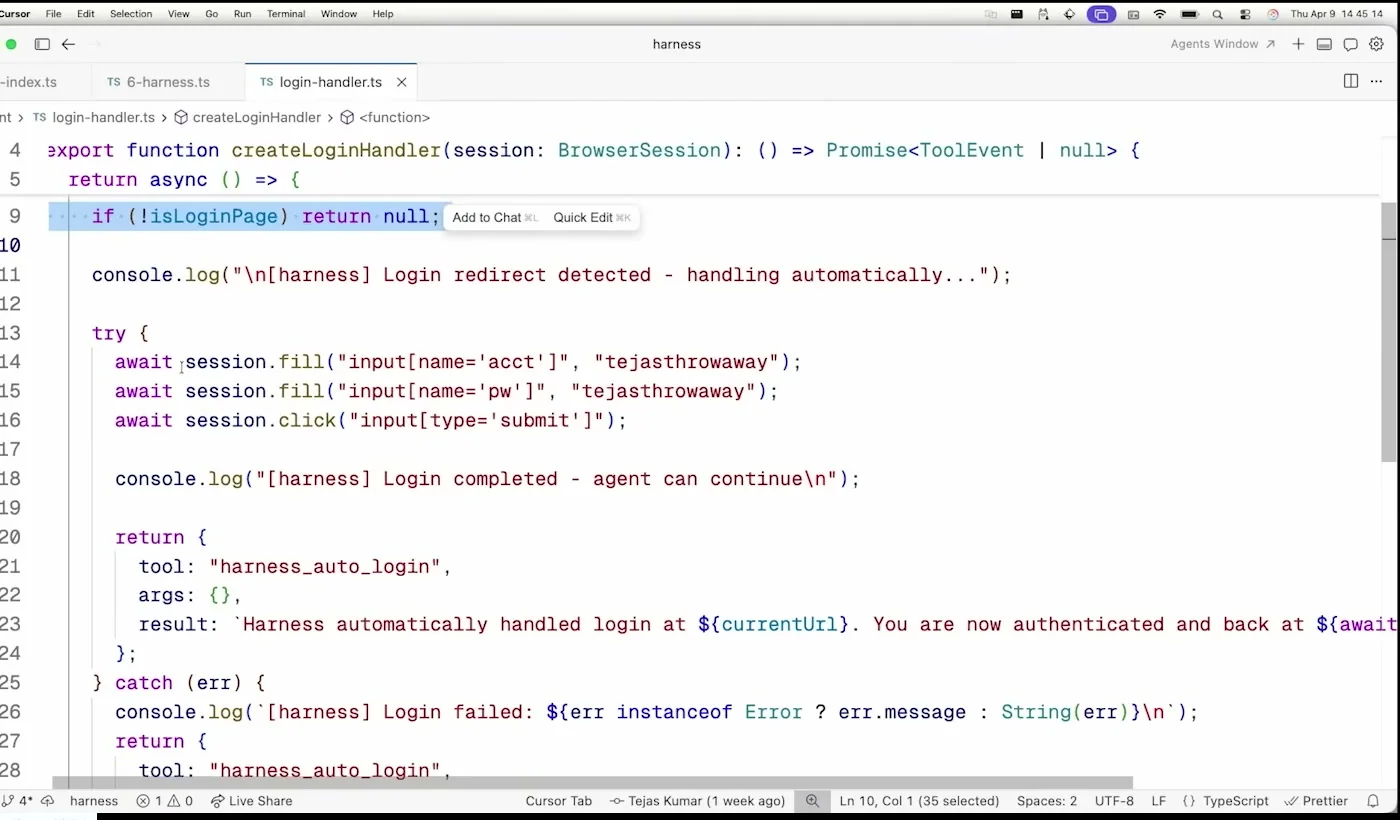
Task: Open the errors and warnings indicator
Action: coord(164,801)
